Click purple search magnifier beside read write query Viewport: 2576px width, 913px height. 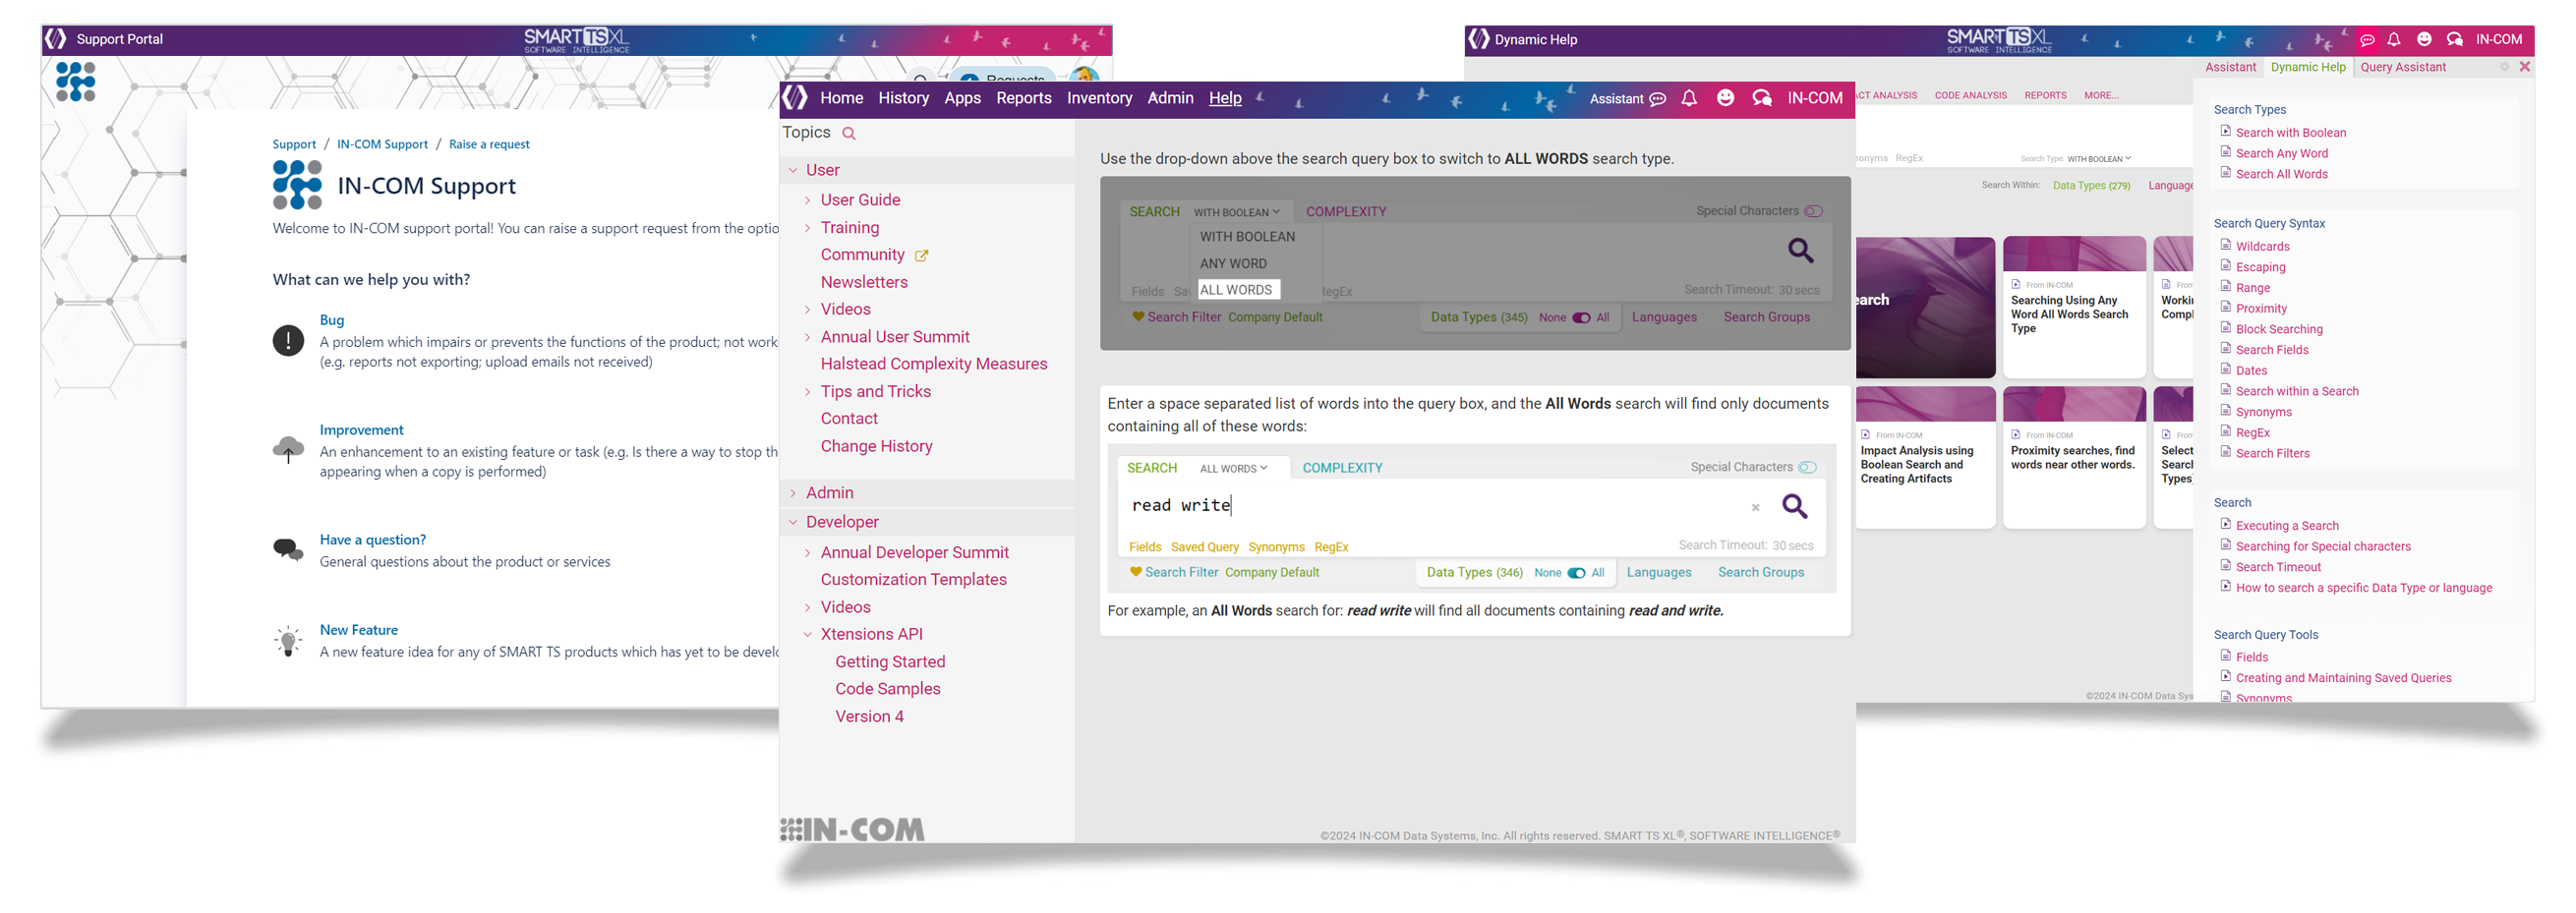coord(1795,506)
